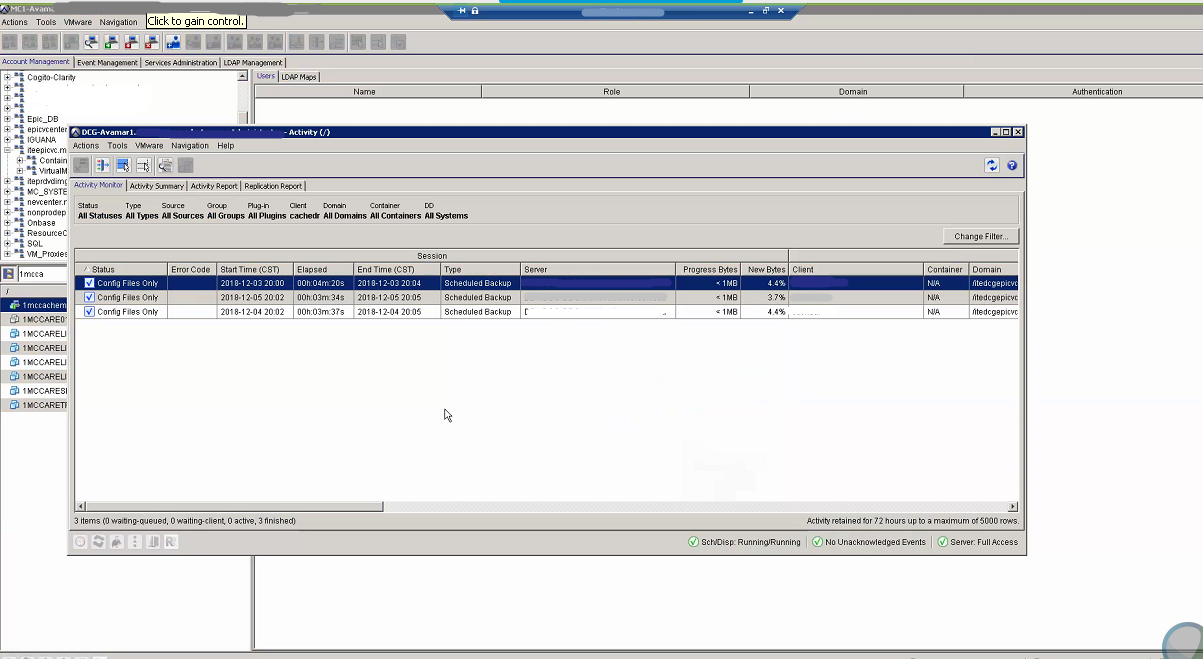
Task: Select the new client icon in the main toolbar
Action: coord(111,42)
